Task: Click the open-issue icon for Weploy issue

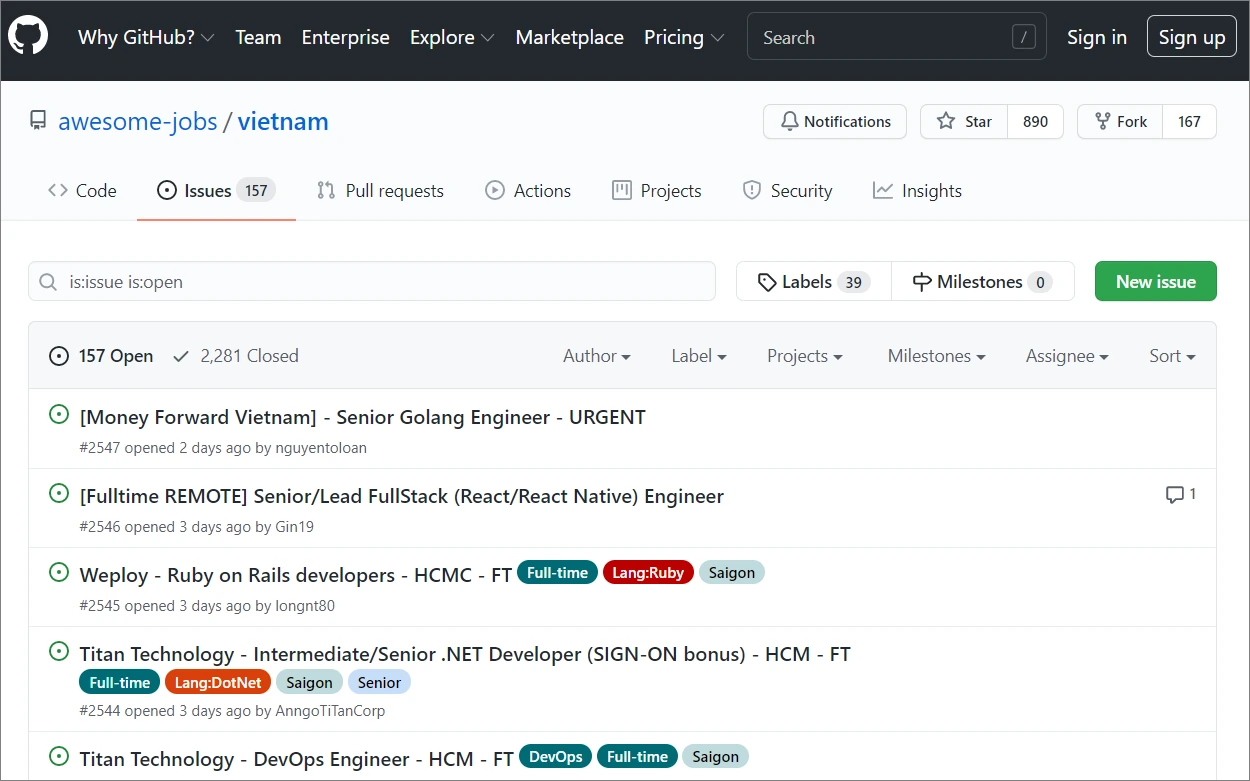Action: [59, 572]
